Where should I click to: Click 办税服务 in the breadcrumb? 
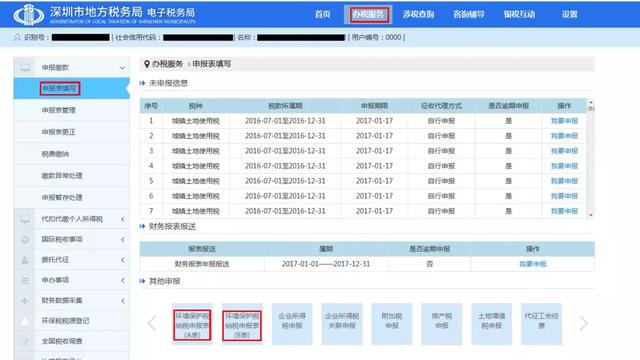[x=167, y=64]
